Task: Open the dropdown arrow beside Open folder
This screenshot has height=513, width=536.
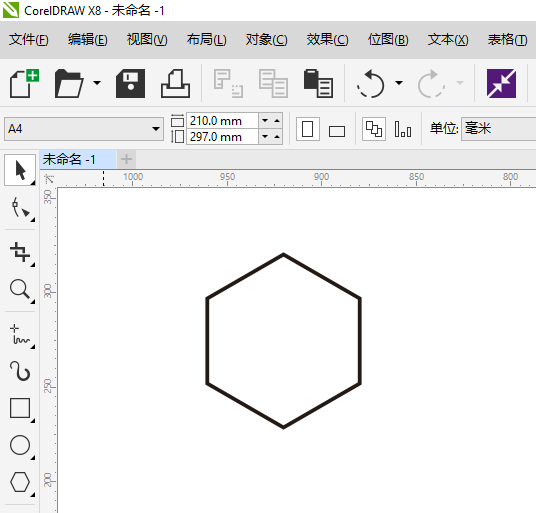Action: click(x=97, y=83)
